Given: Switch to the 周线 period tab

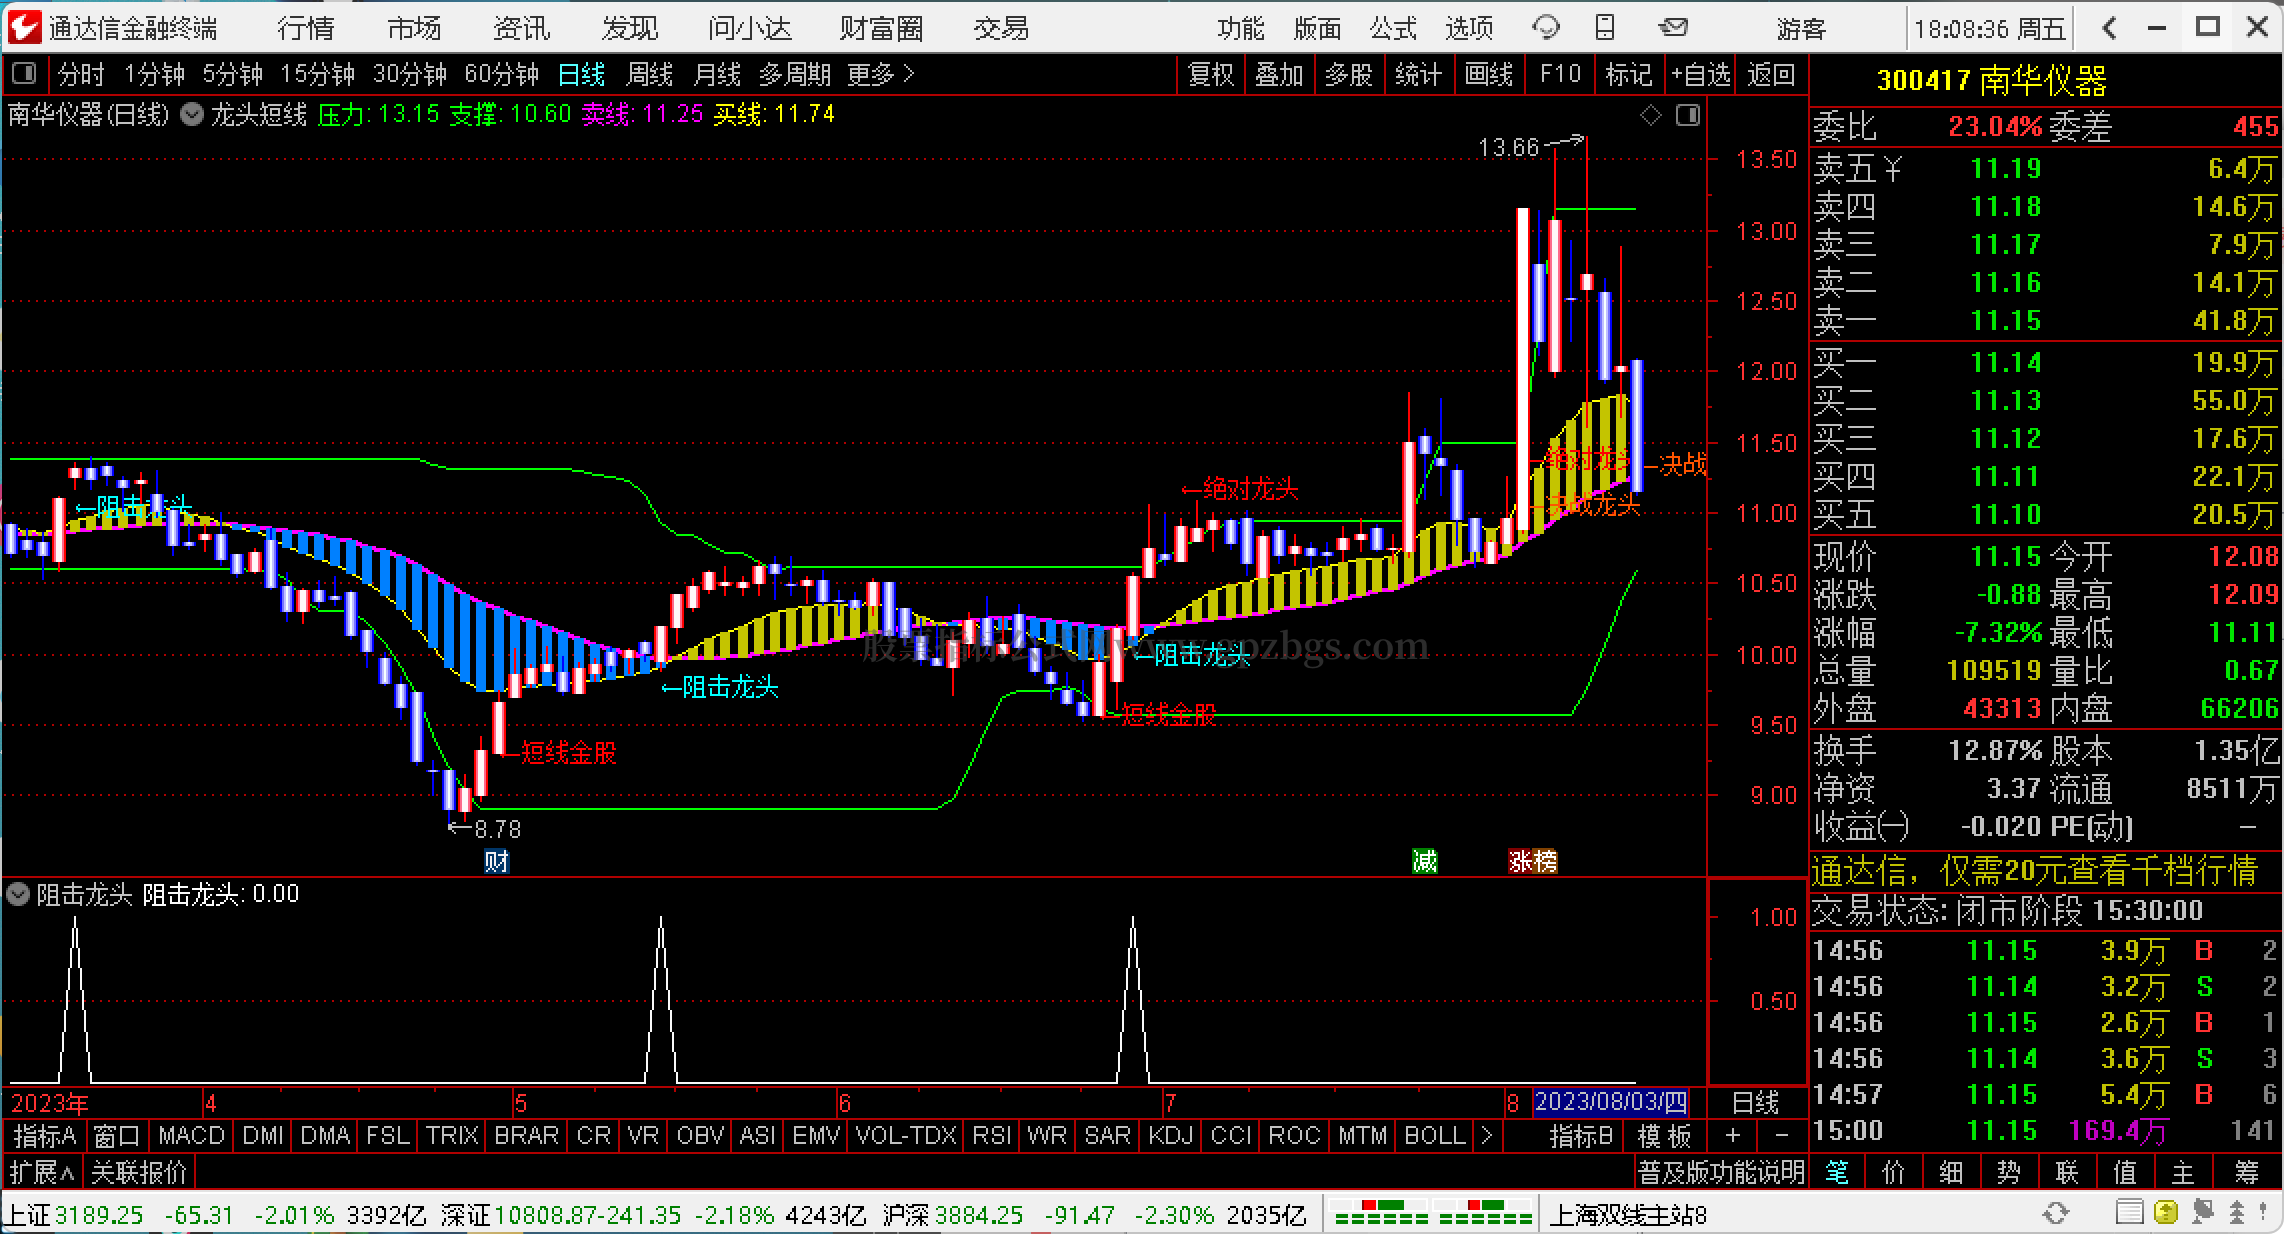Looking at the screenshot, I should [649, 75].
